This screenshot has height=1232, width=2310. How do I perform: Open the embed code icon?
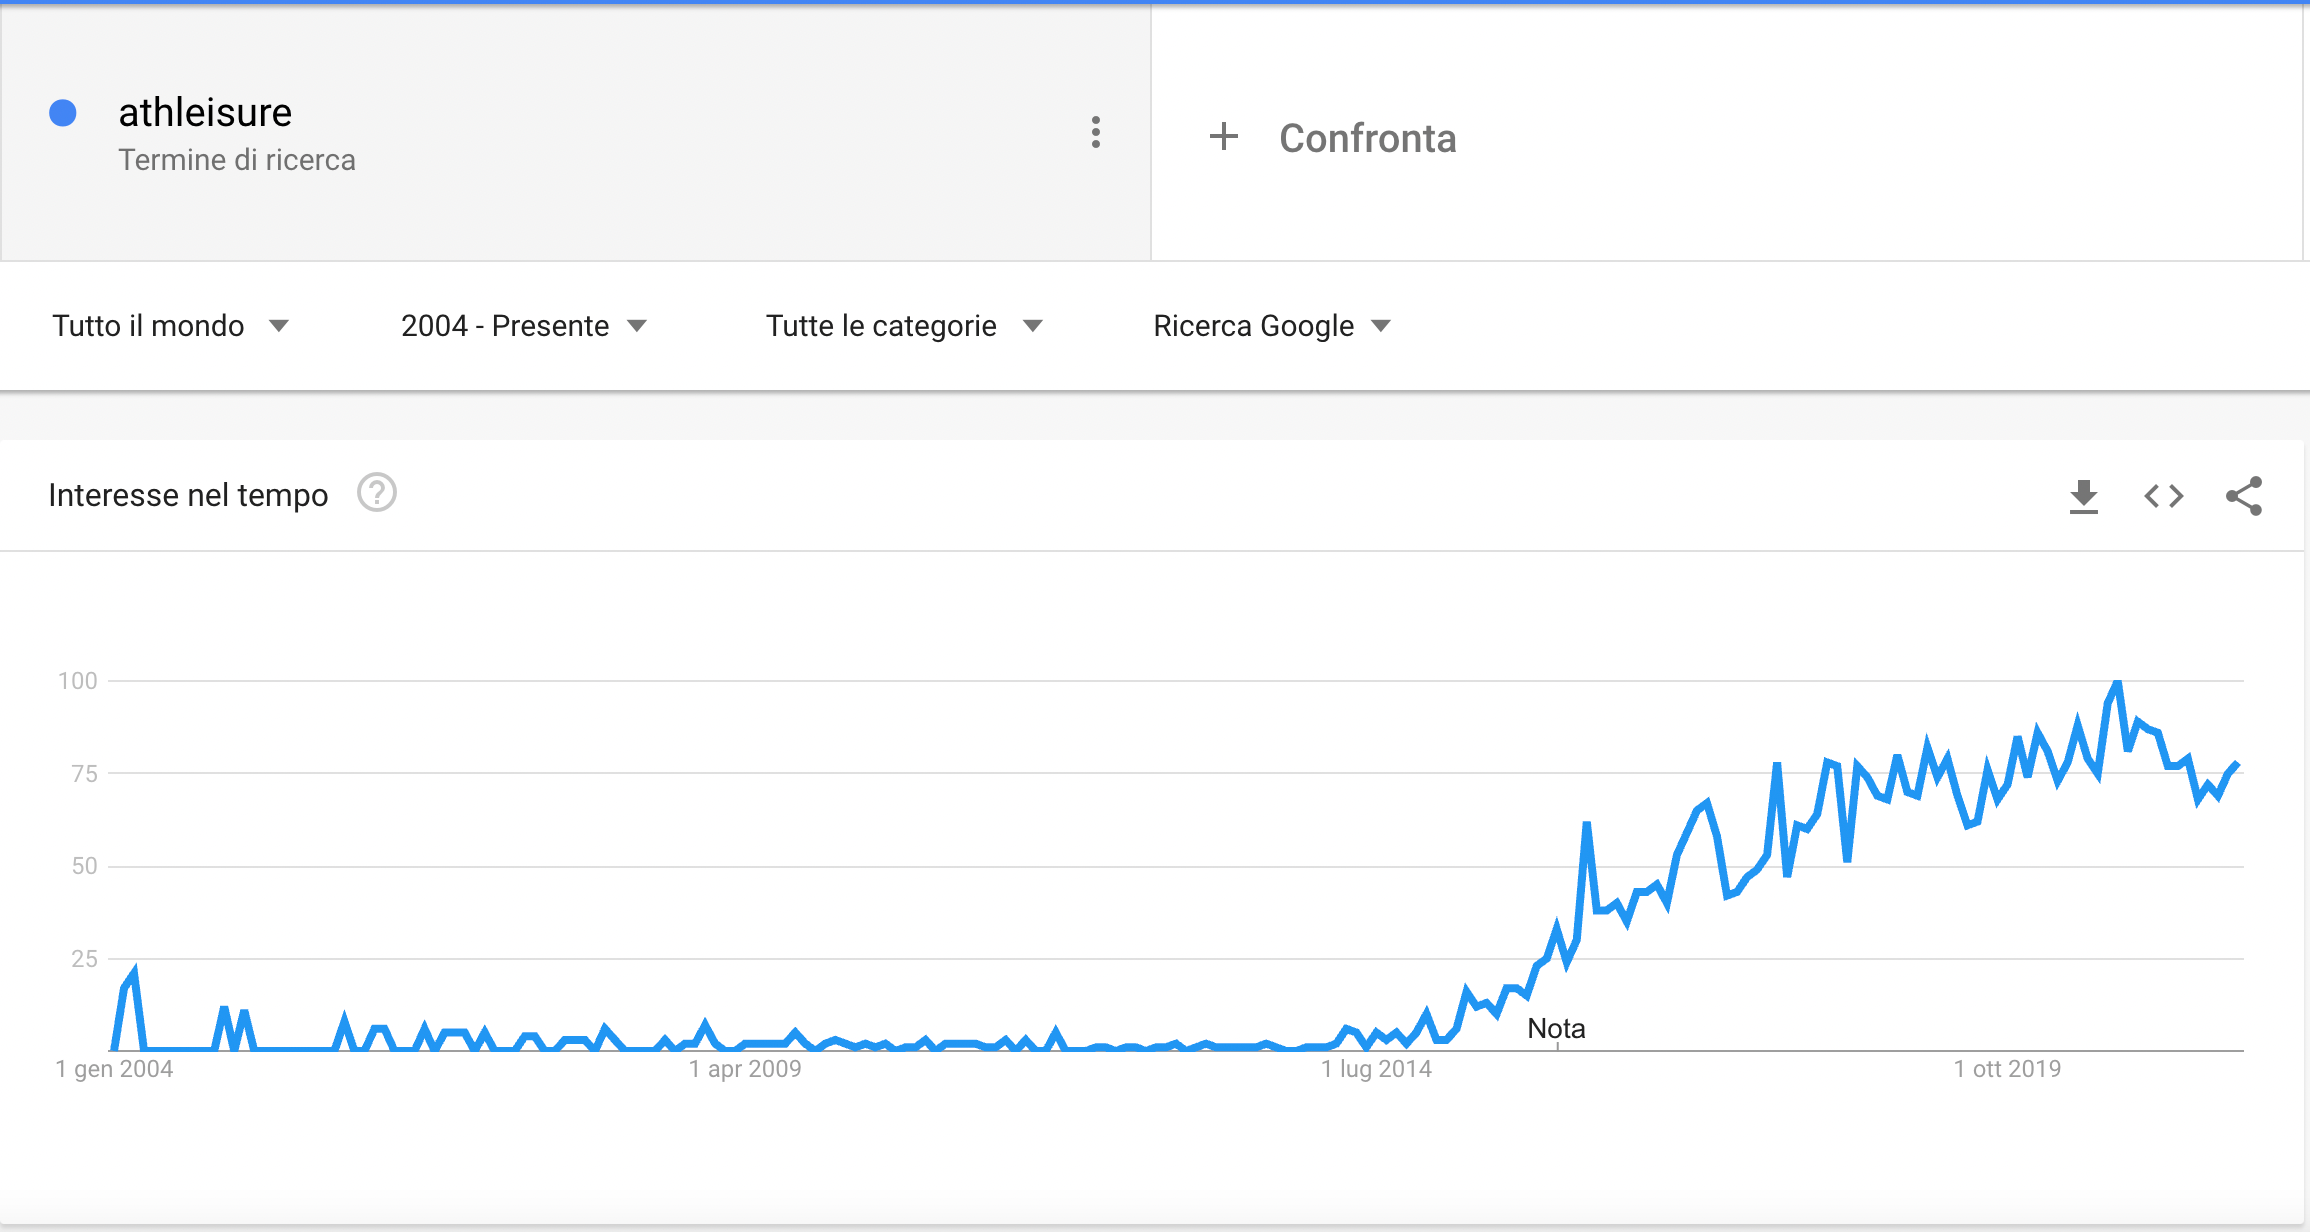pos(2163,496)
